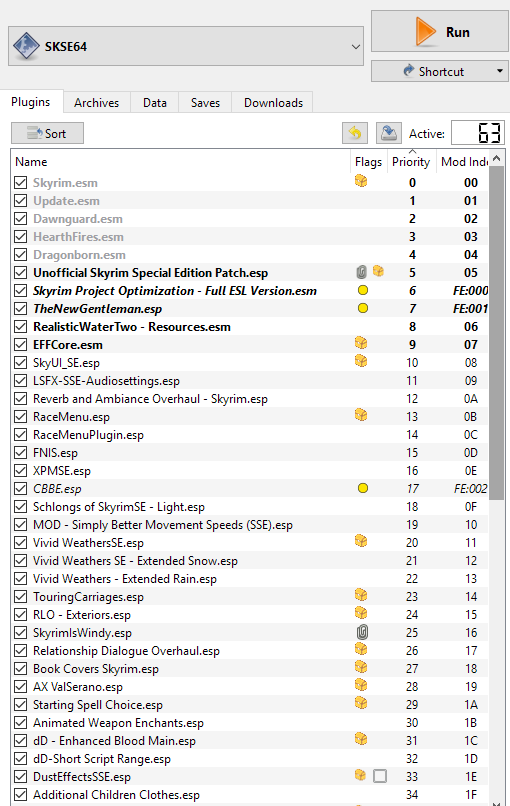Image resolution: width=510 pixels, height=806 pixels.
Task: Click the restore backup arrow icon
Action: (355, 134)
